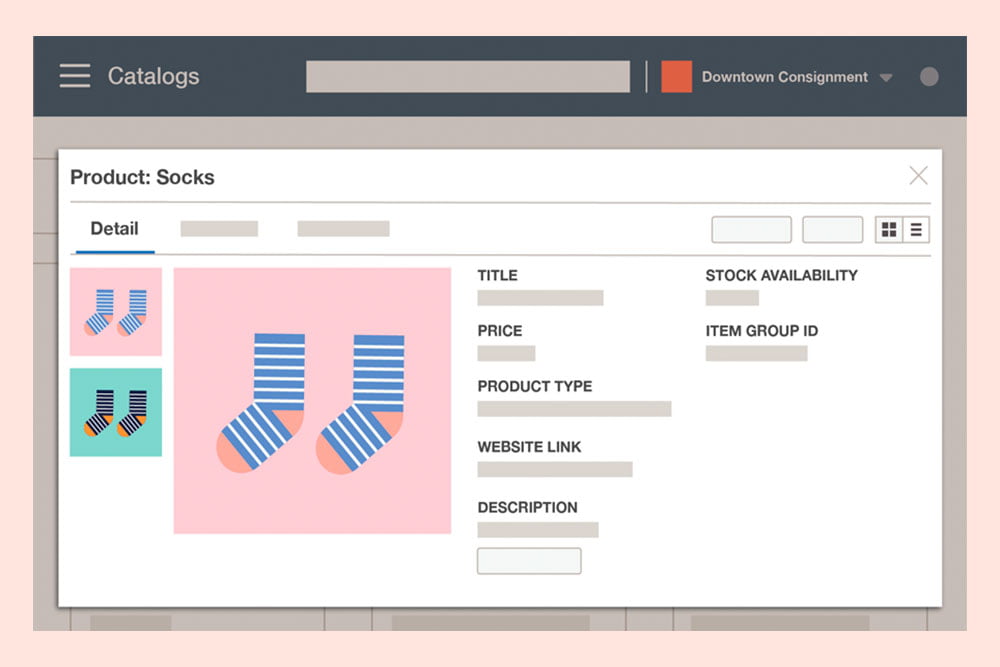
Task: Open the profile avatar menu
Action: (x=928, y=76)
